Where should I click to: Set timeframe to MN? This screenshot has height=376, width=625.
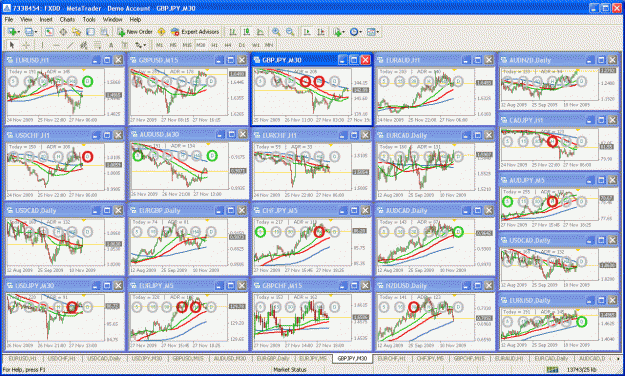pos(269,45)
